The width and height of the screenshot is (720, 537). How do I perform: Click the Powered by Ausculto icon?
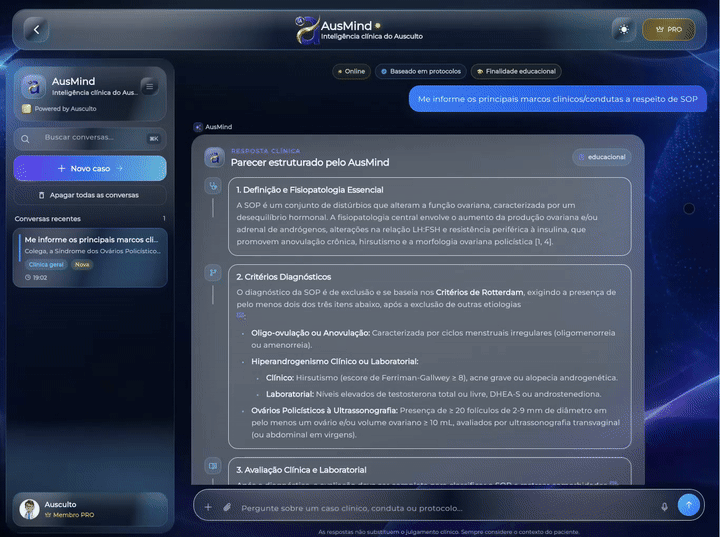click(27, 109)
